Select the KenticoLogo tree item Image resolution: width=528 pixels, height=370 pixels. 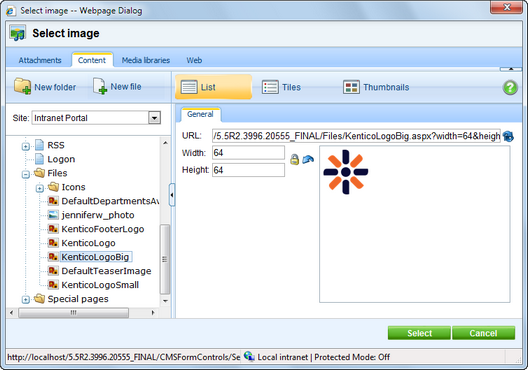coord(88,243)
